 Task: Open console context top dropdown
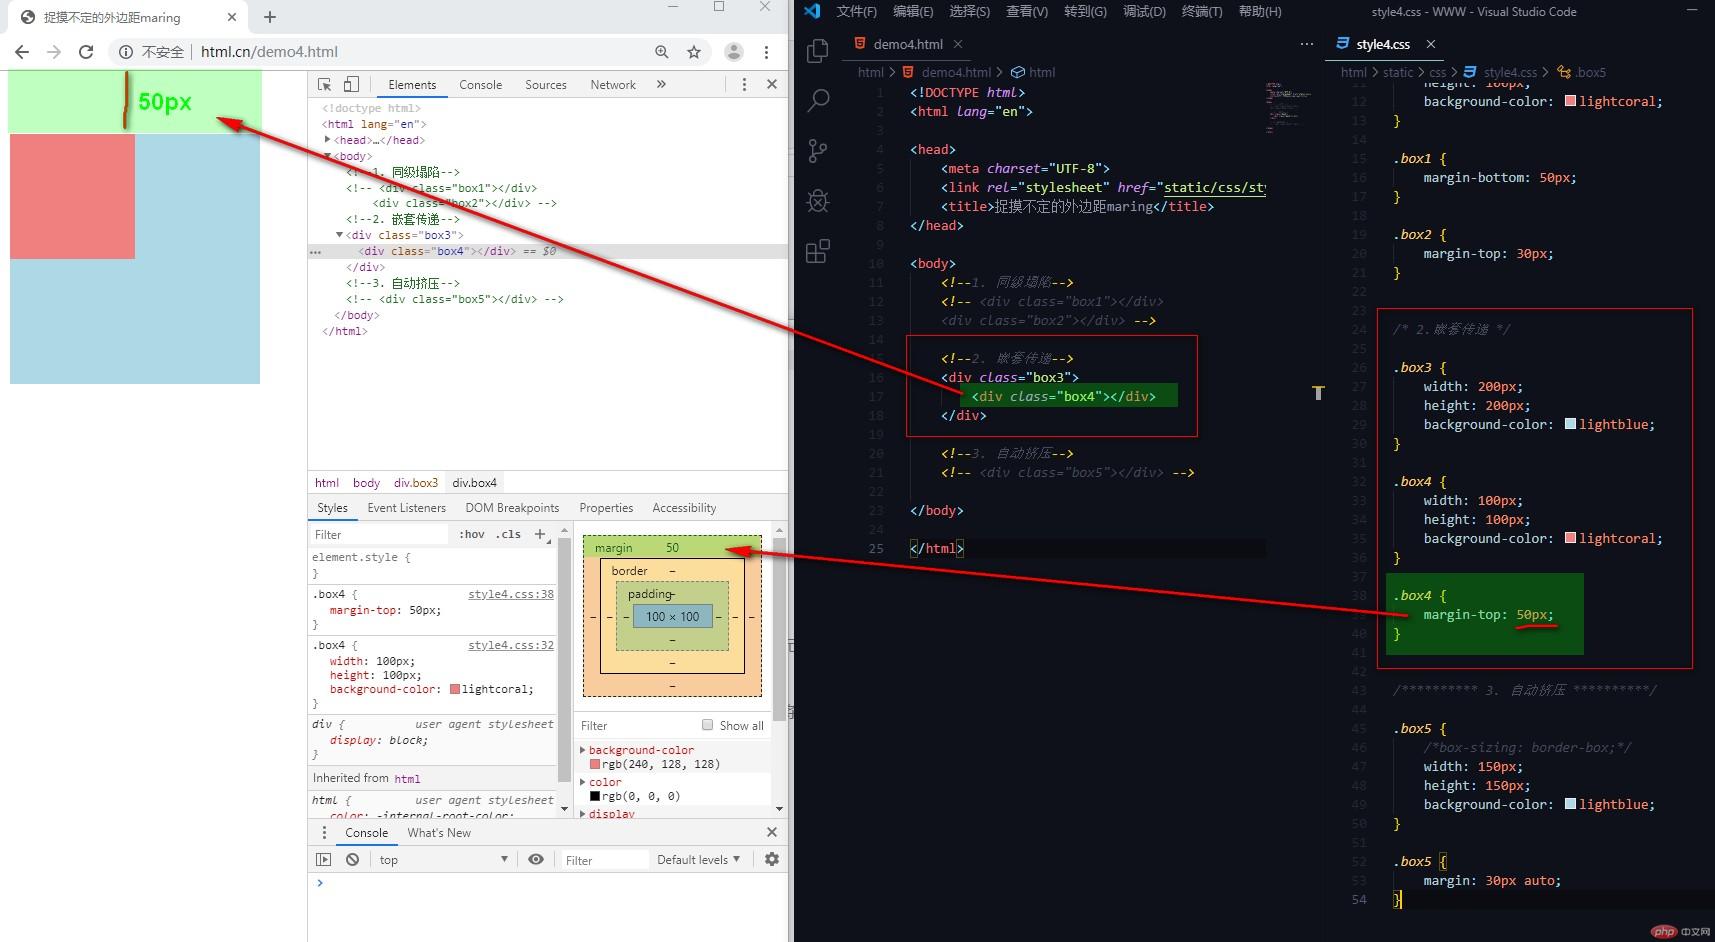click(x=444, y=860)
